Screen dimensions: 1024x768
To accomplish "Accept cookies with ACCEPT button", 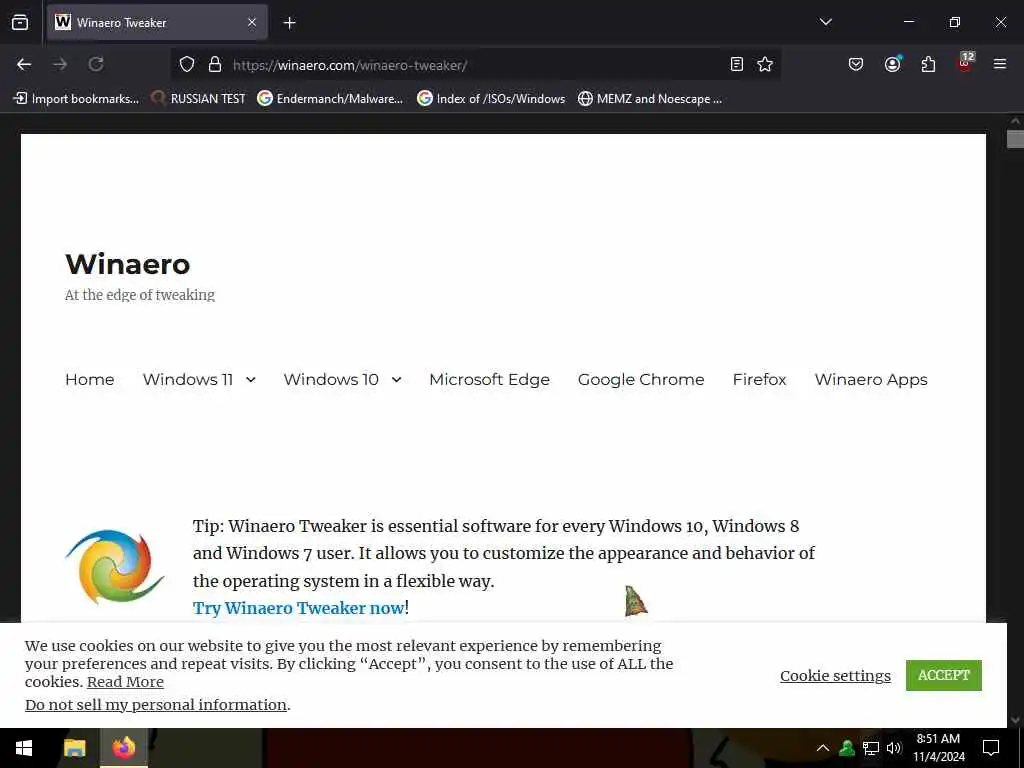I will (944, 675).
